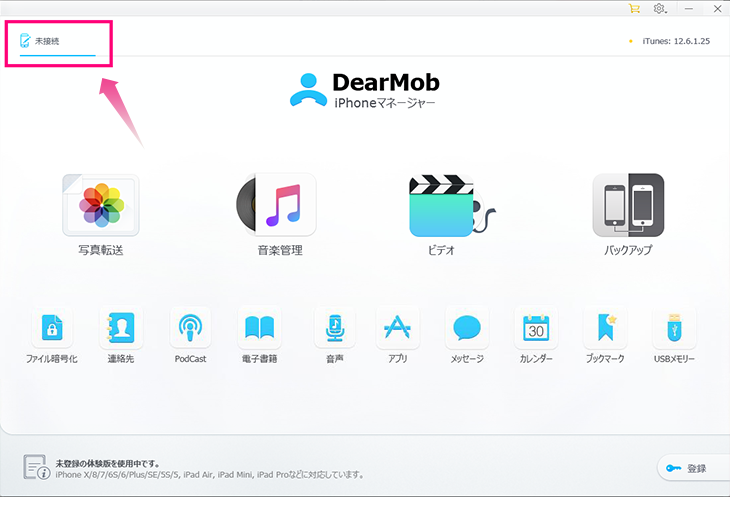
Task: Open the カレンダー calendar icon
Action: click(x=536, y=327)
